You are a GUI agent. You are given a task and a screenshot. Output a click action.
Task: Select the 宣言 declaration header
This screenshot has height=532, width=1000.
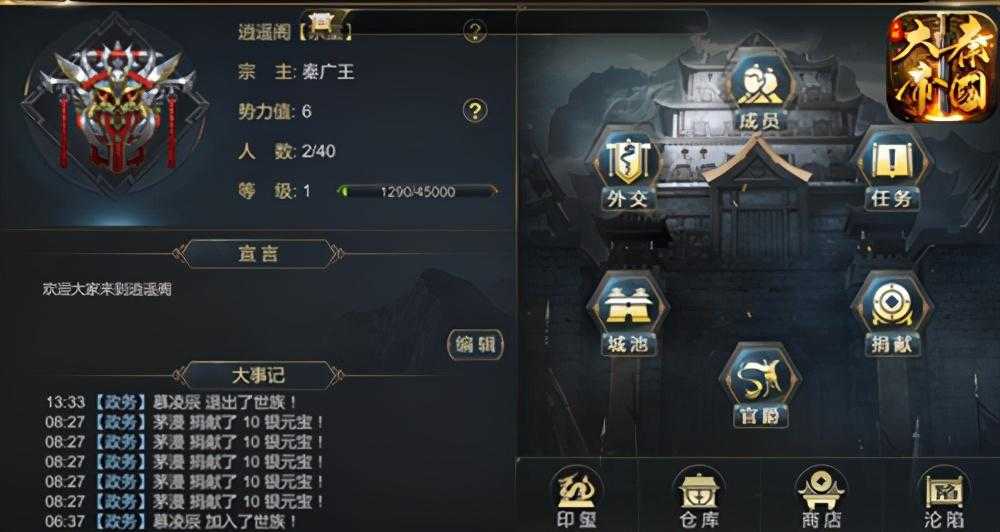(258, 255)
